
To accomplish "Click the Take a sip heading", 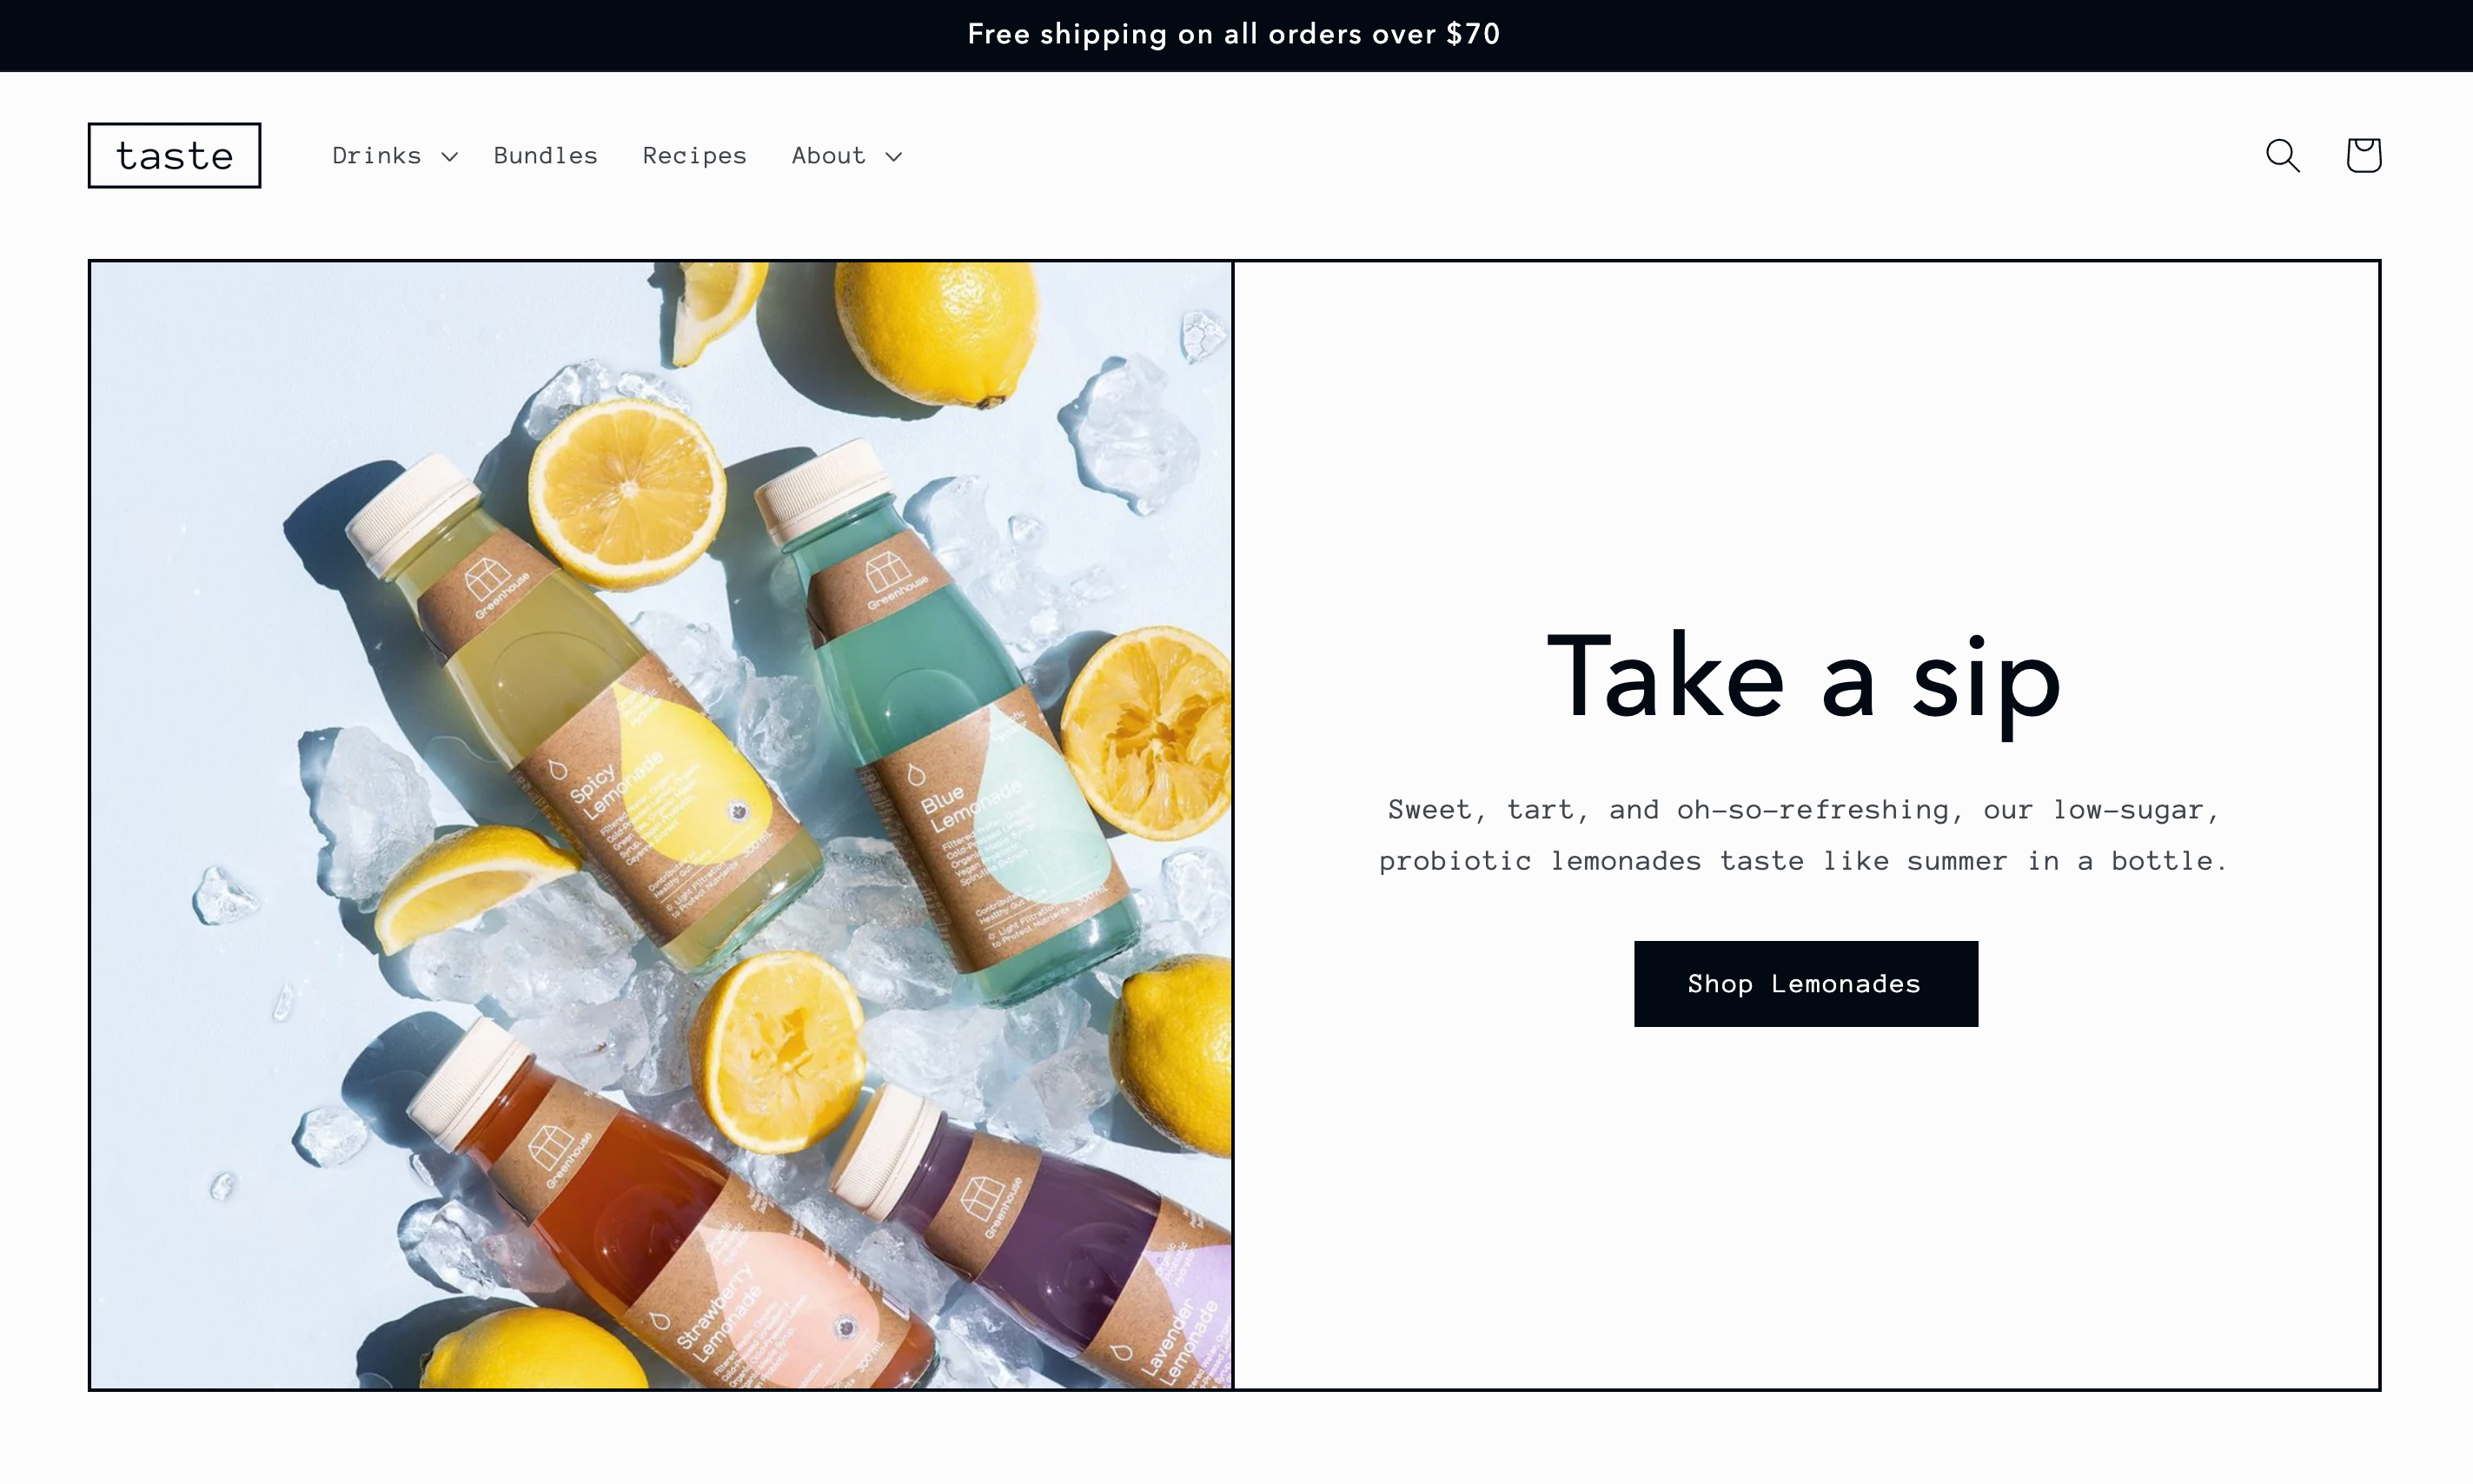I will (x=1804, y=678).
